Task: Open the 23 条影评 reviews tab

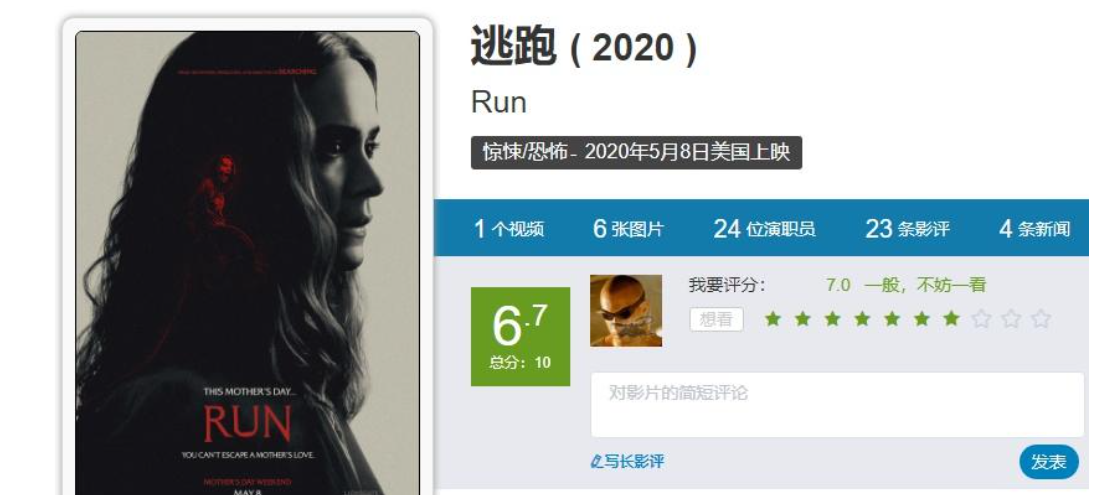Action: pos(908,228)
